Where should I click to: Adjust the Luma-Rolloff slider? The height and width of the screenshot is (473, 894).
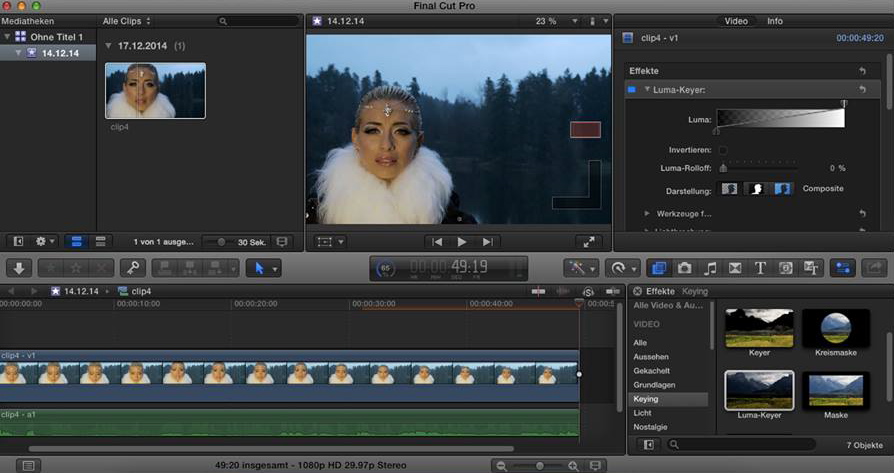pyautogui.click(x=724, y=168)
